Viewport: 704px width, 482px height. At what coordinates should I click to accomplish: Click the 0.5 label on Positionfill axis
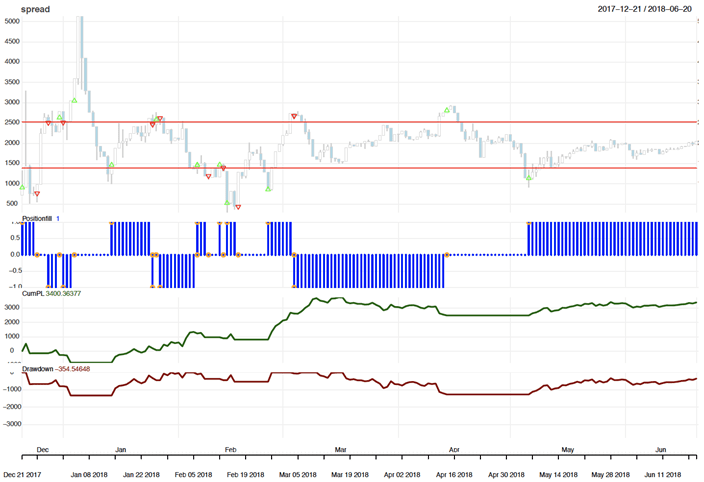(x=15, y=238)
